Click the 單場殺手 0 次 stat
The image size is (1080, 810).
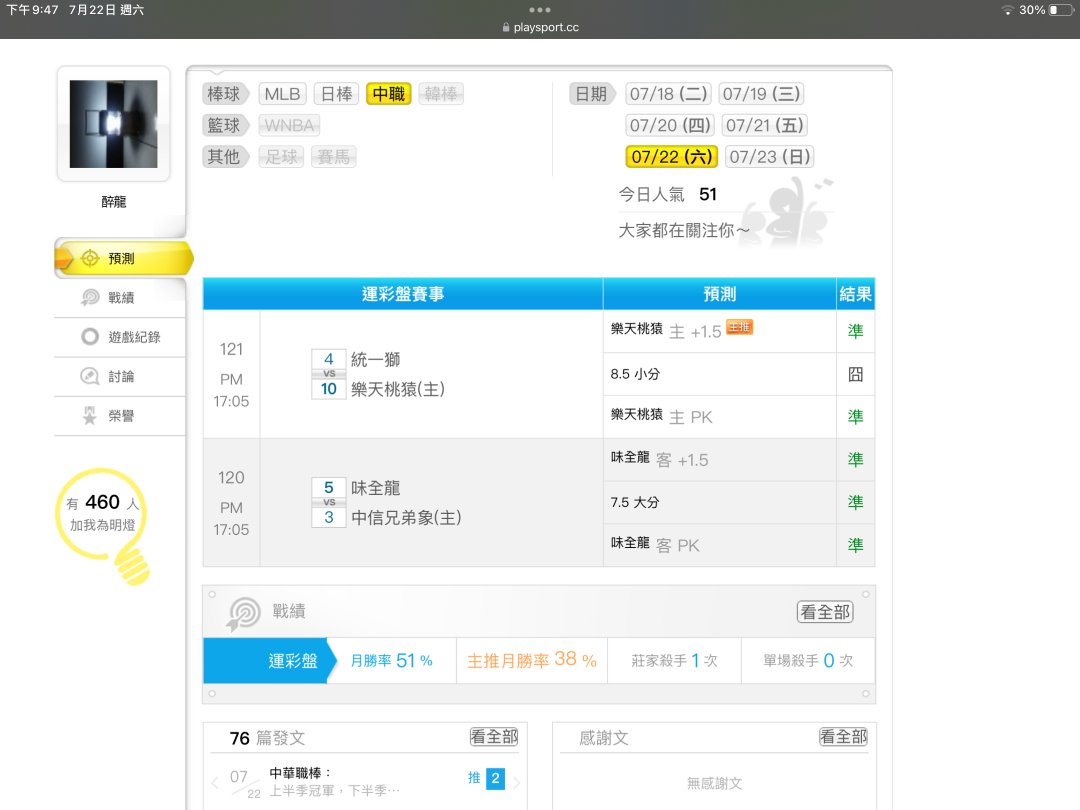coord(808,661)
